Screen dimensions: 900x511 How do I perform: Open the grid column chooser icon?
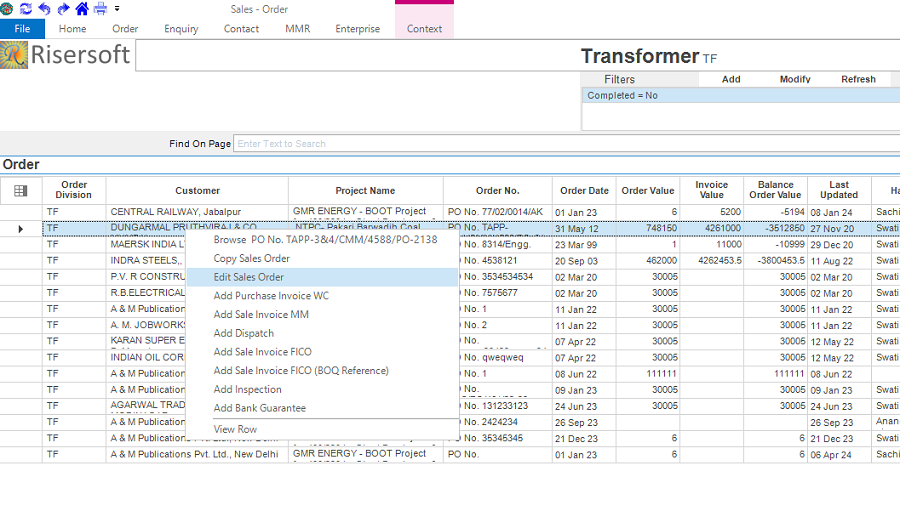(x=21, y=191)
